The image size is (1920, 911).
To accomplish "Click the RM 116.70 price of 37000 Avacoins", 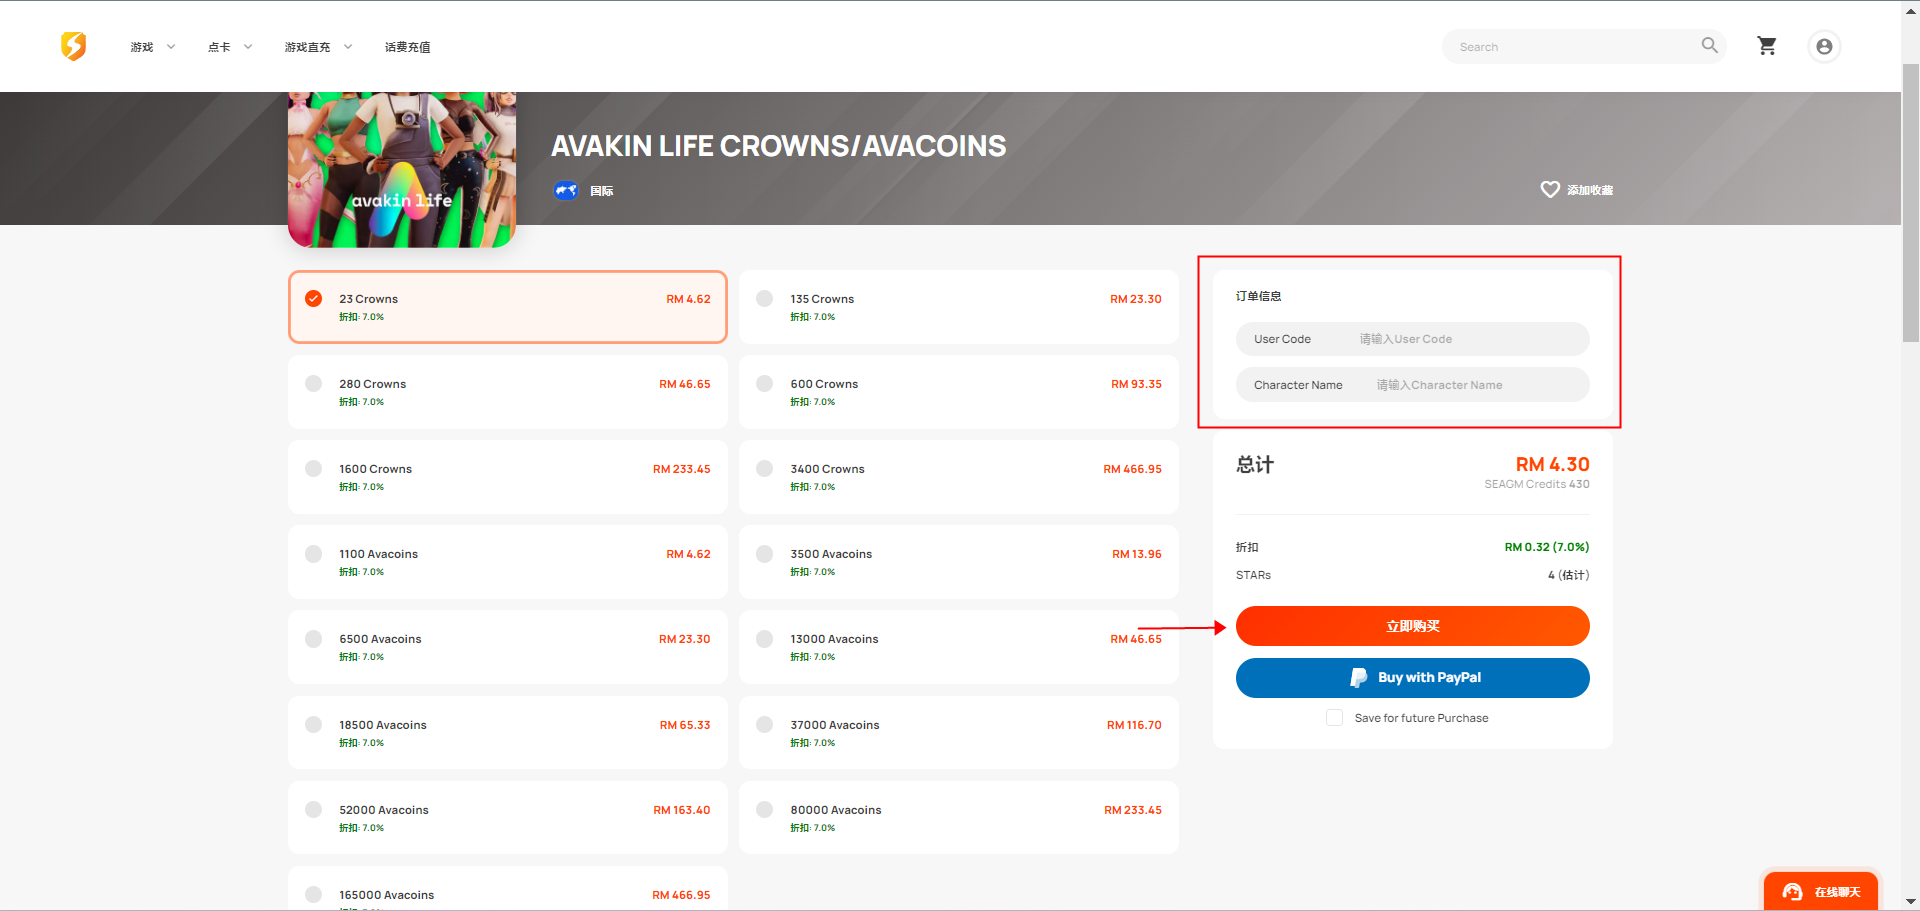I will pos(1134,725).
